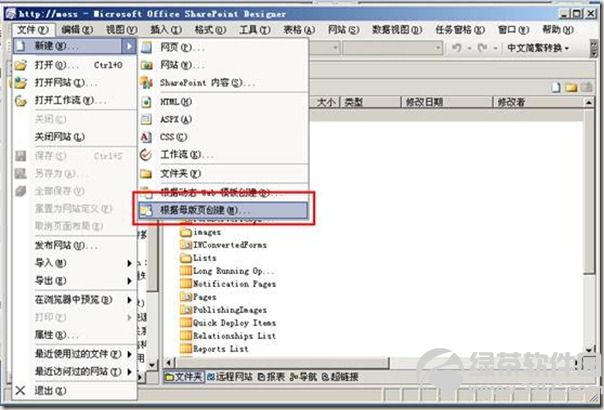The height and width of the screenshot is (410, 604).
Task: Open the IWConvertedForms folder
Action: 230,245
